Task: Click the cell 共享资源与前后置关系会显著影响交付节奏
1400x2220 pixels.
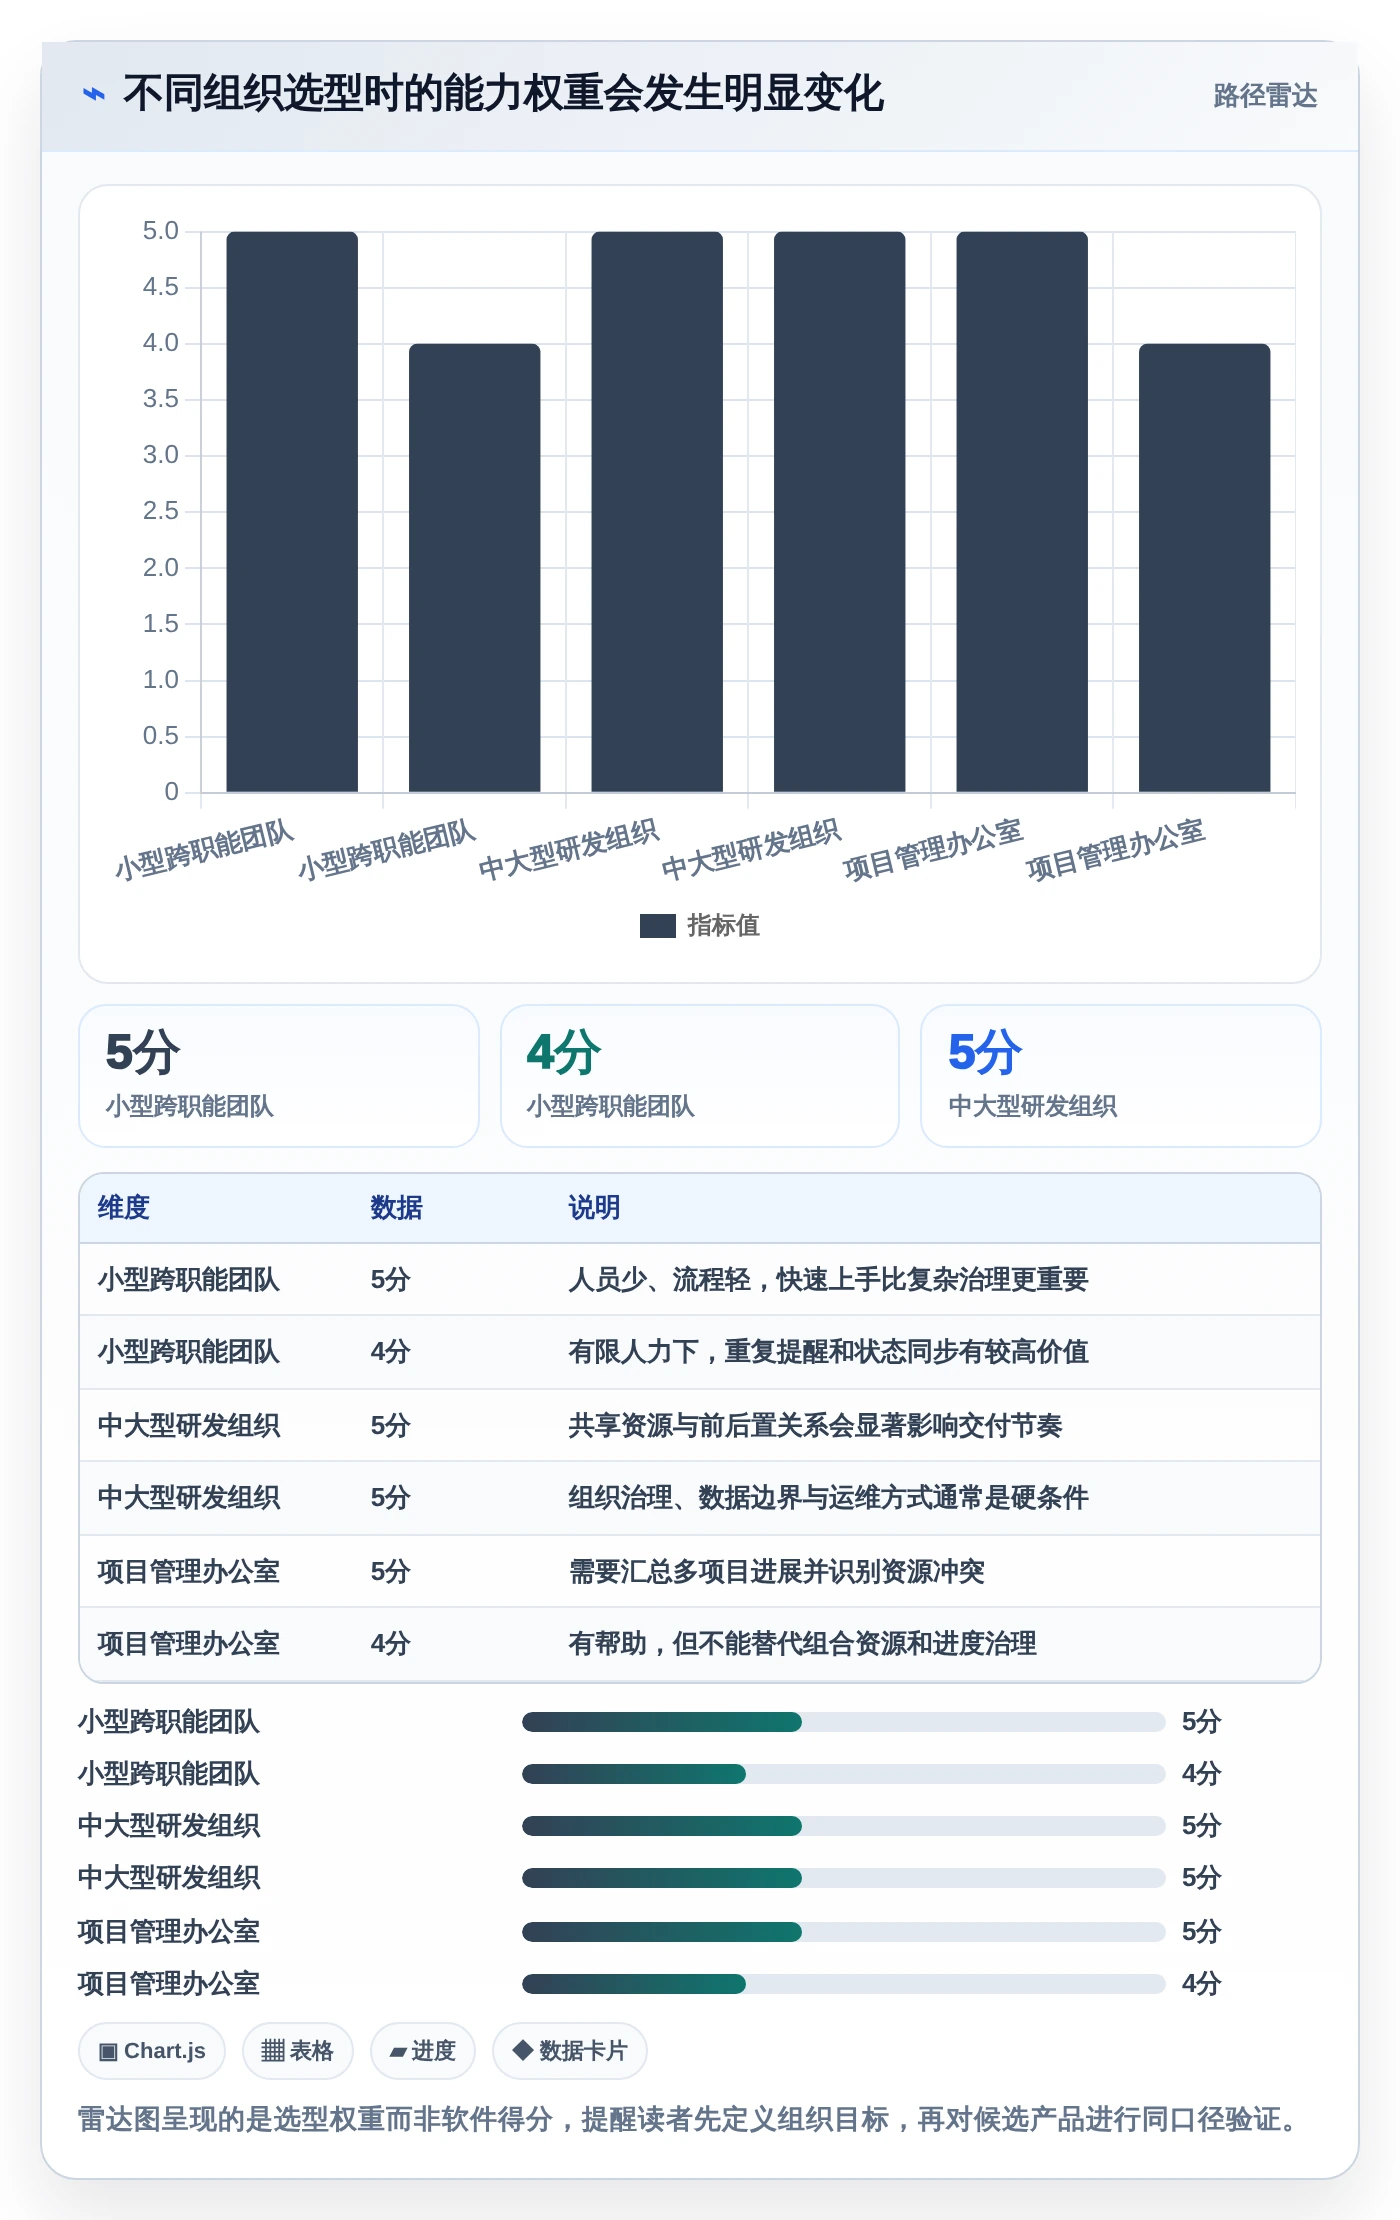Action: pyautogui.click(x=815, y=1426)
